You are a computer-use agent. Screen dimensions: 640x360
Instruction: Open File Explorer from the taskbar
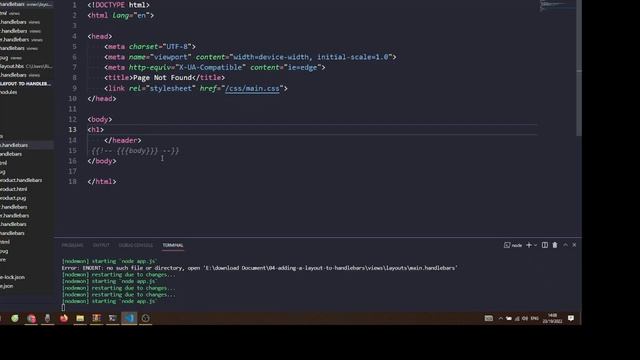point(80,318)
